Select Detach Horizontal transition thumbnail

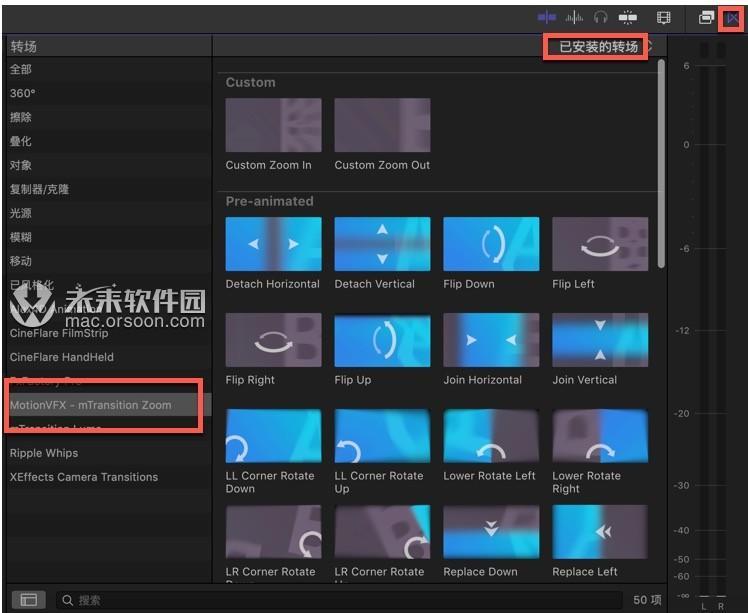(273, 244)
